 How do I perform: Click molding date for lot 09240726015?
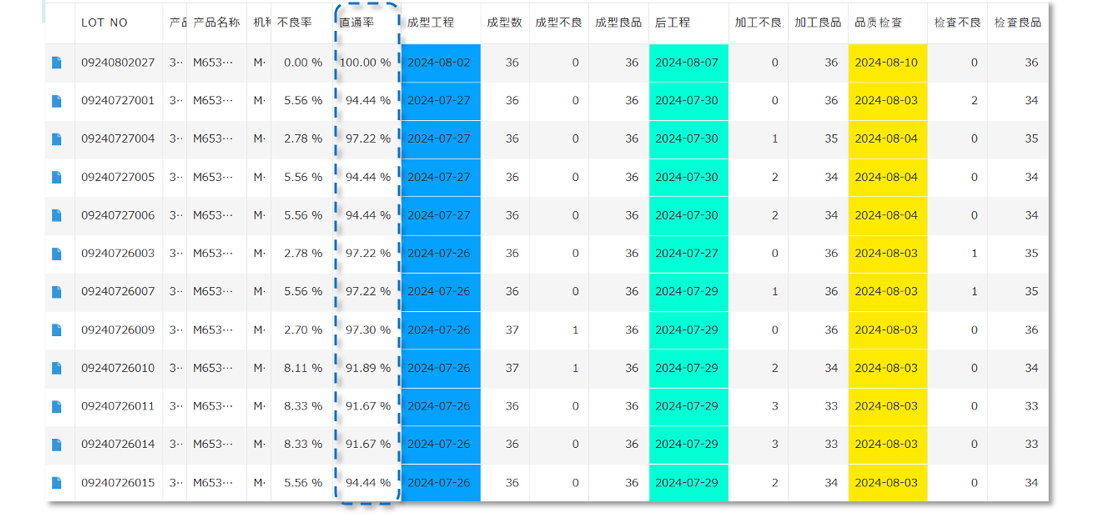(x=441, y=483)
